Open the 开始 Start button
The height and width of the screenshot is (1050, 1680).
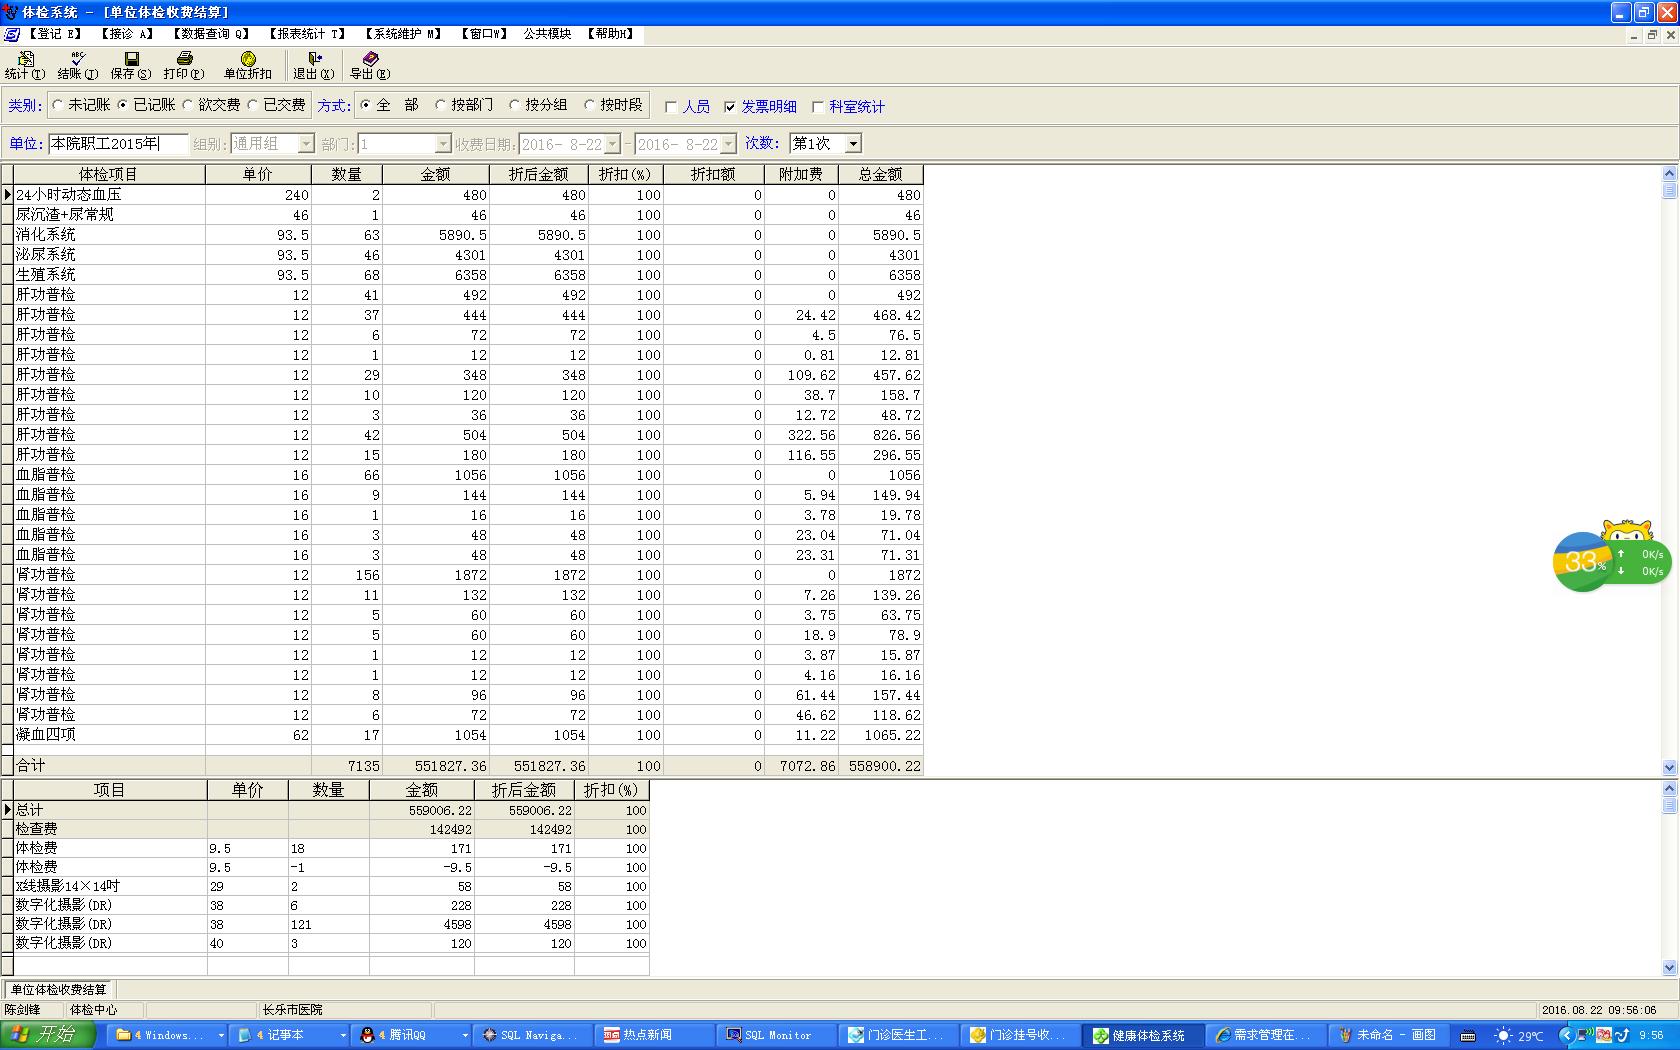(48, 1035)
